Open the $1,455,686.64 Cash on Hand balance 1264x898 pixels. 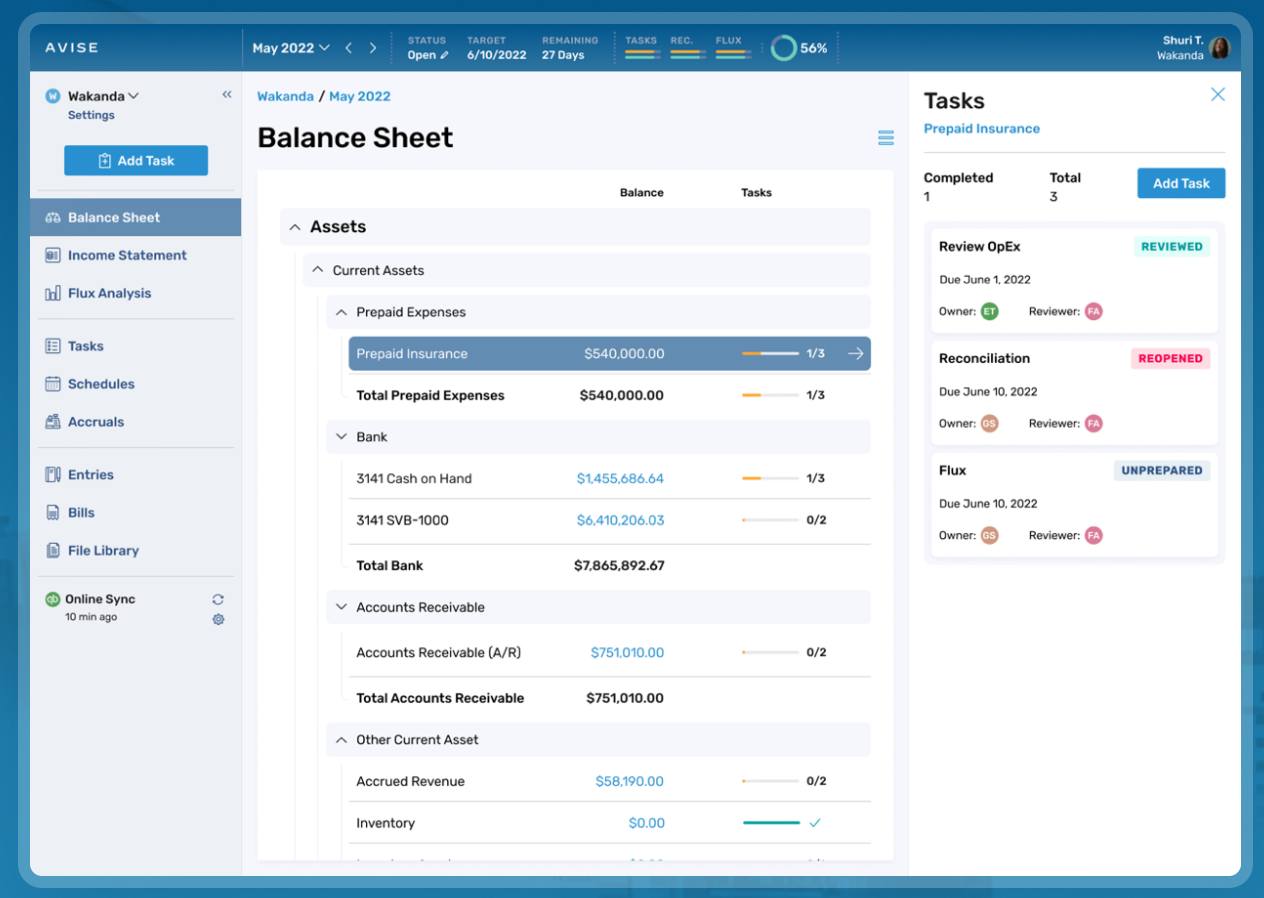click(620, 479)
